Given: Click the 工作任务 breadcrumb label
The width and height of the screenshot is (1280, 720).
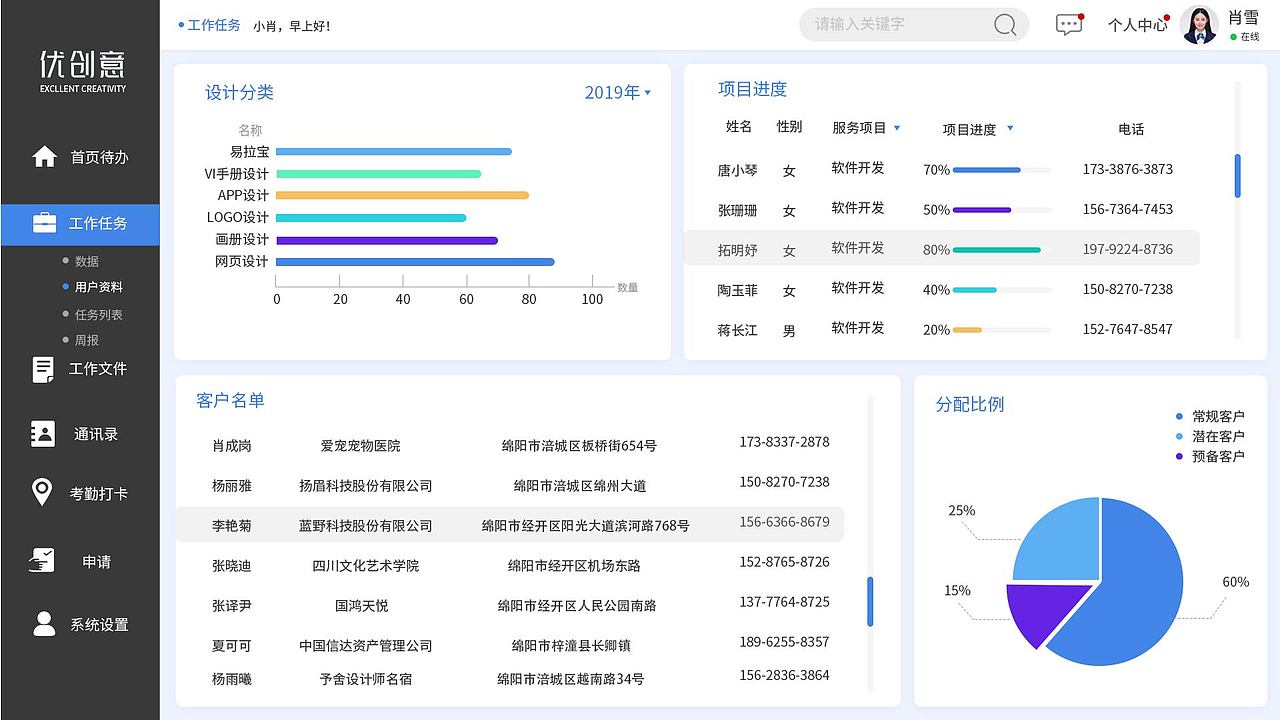Looking at the screenshot, I should (214, 25).
